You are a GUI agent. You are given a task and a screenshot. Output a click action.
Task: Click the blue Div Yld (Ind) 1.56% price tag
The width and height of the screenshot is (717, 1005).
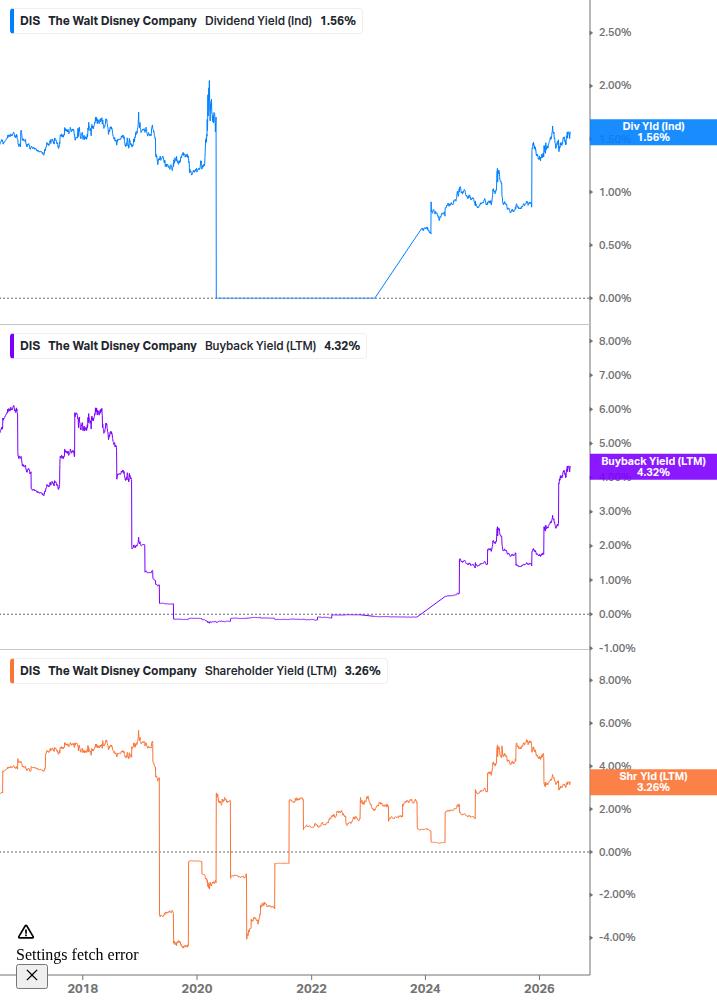(653, 132)
